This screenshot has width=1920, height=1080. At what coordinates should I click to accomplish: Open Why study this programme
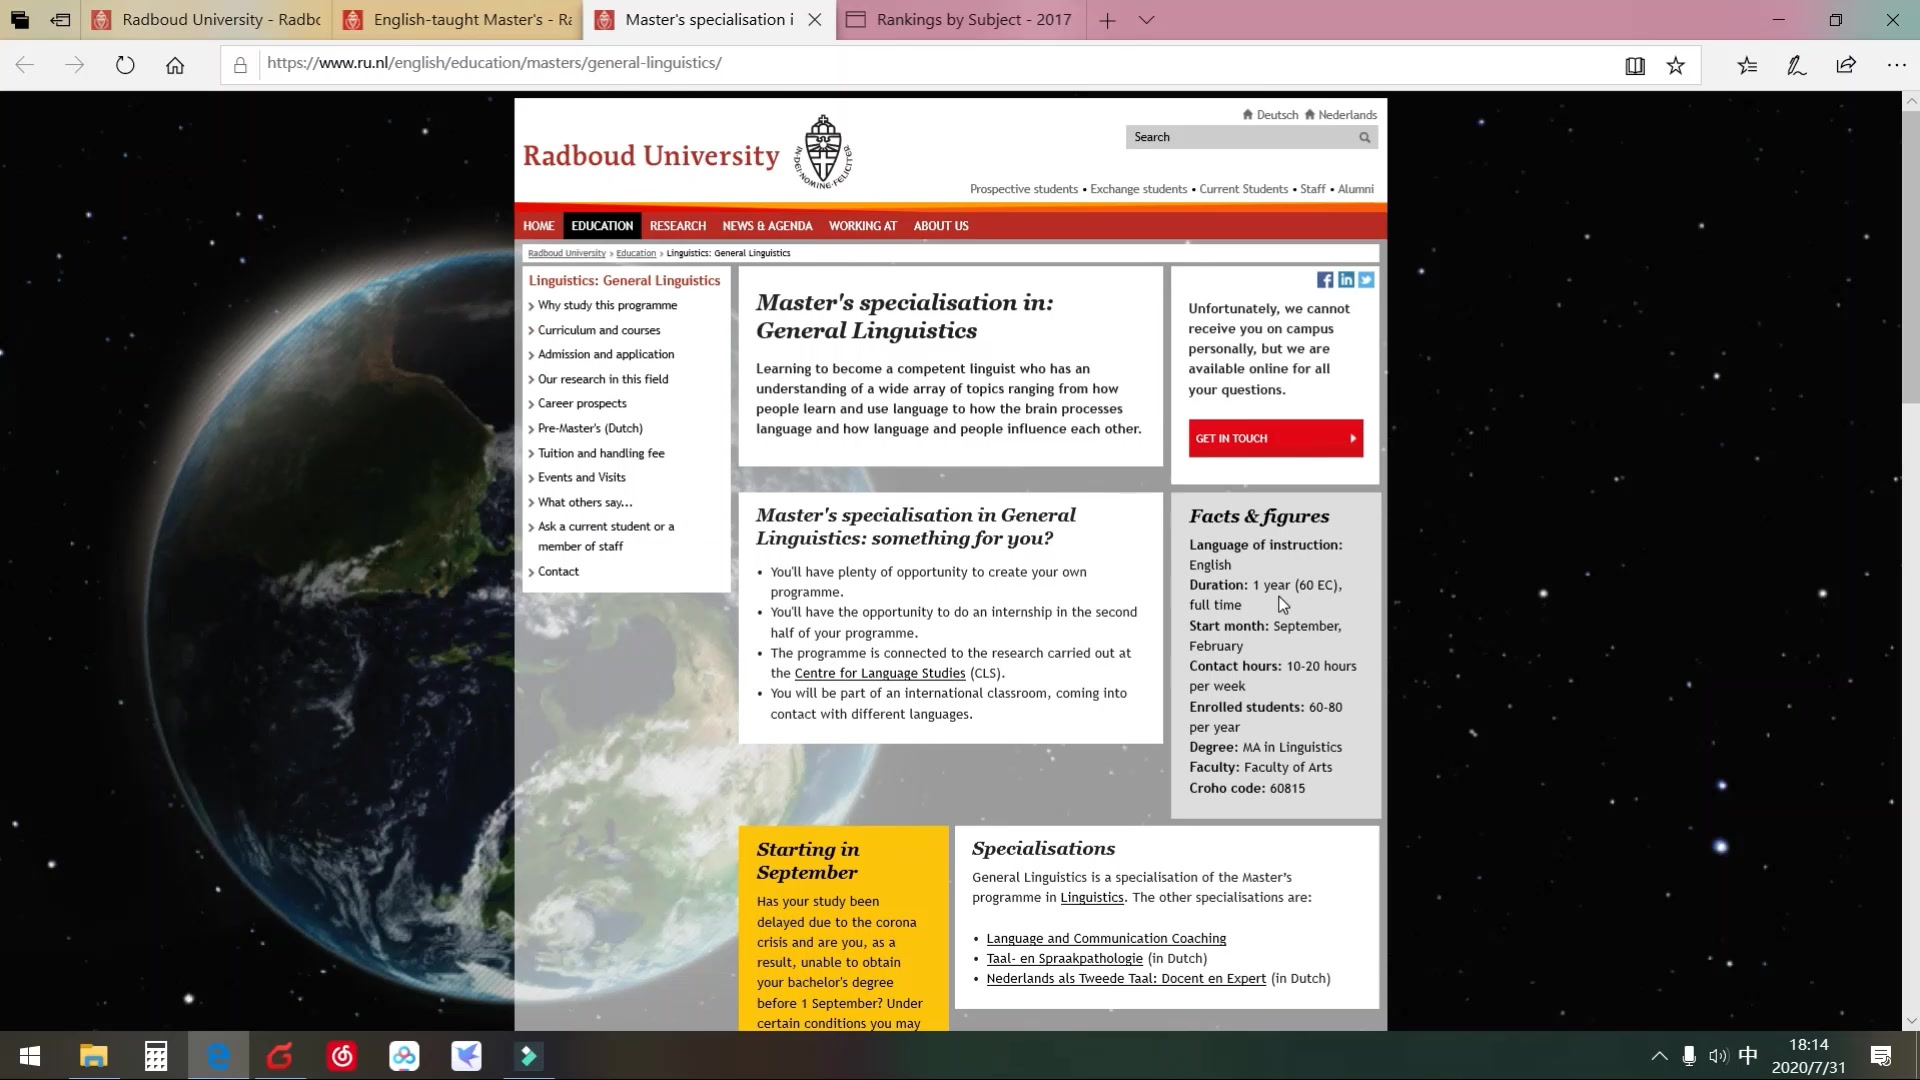pos(607,306)
